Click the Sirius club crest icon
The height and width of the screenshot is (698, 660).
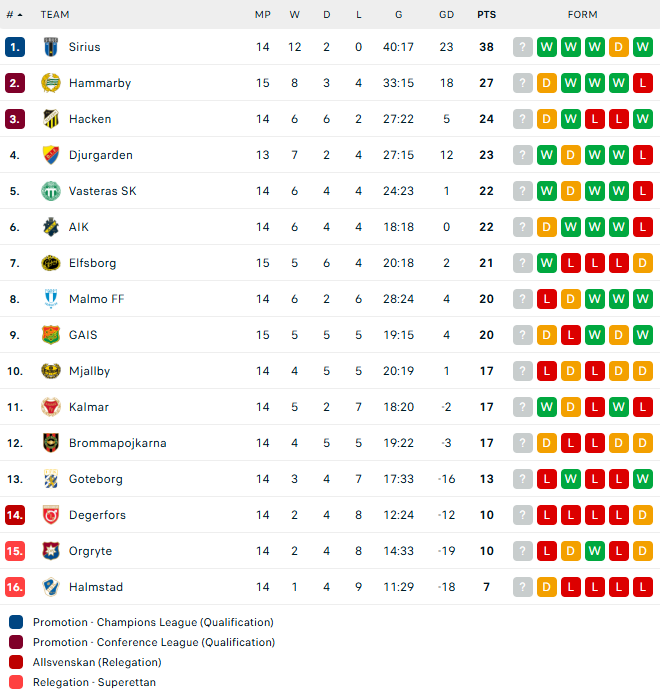51,47
